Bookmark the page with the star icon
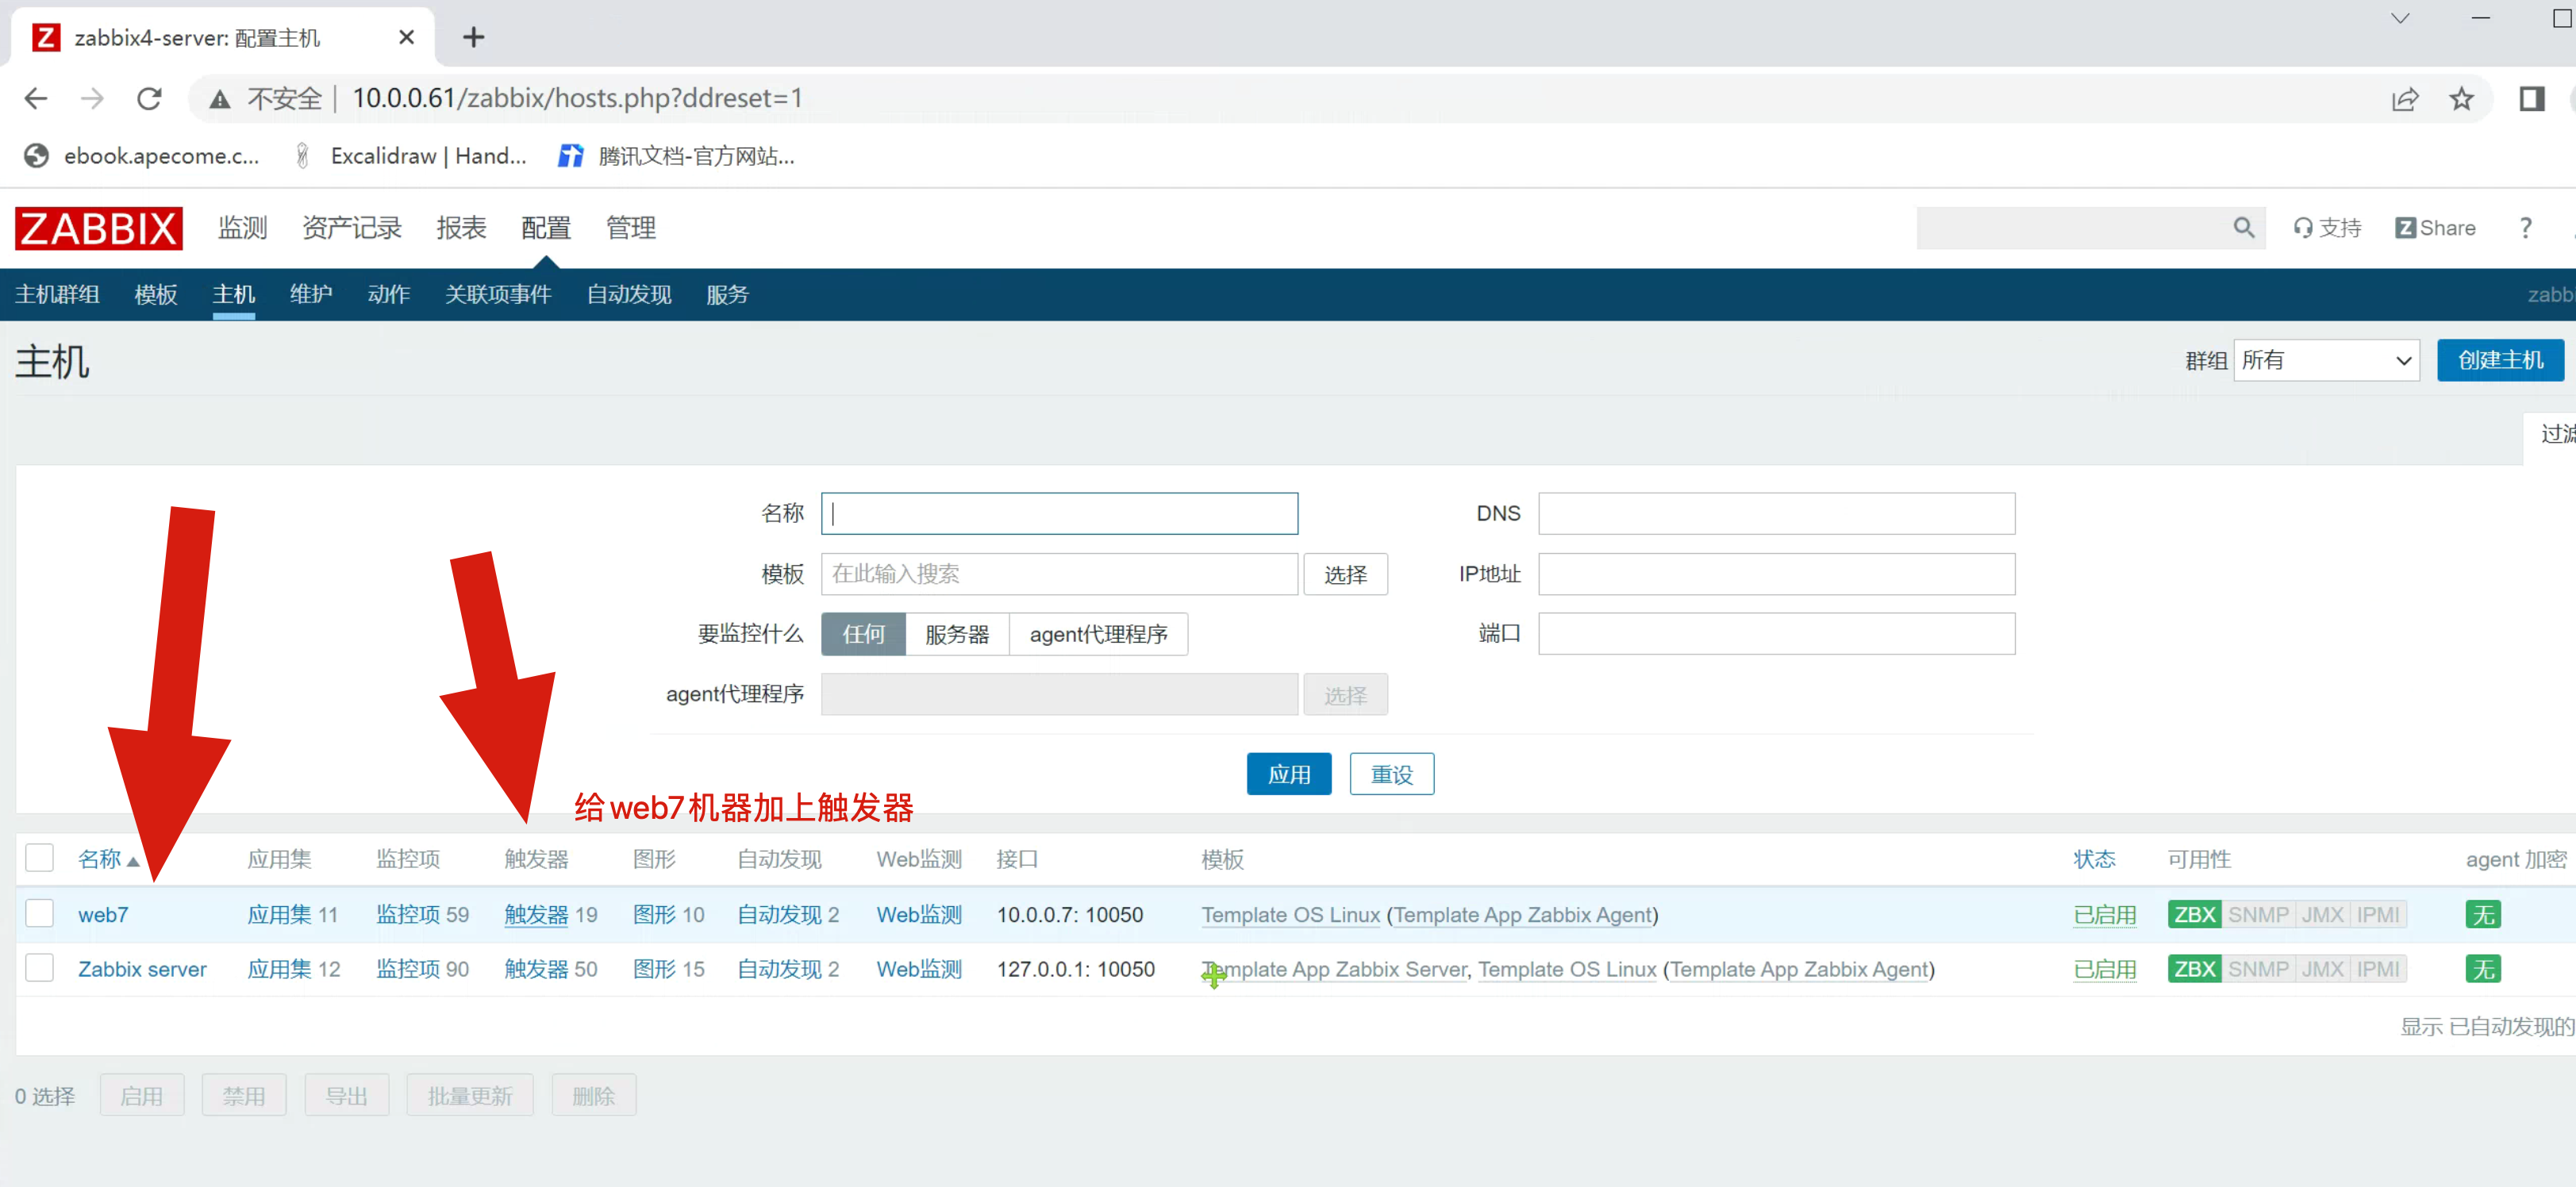Image resolution: width=2576 pixels, height=1187 pixels. tap(2460, 98)
